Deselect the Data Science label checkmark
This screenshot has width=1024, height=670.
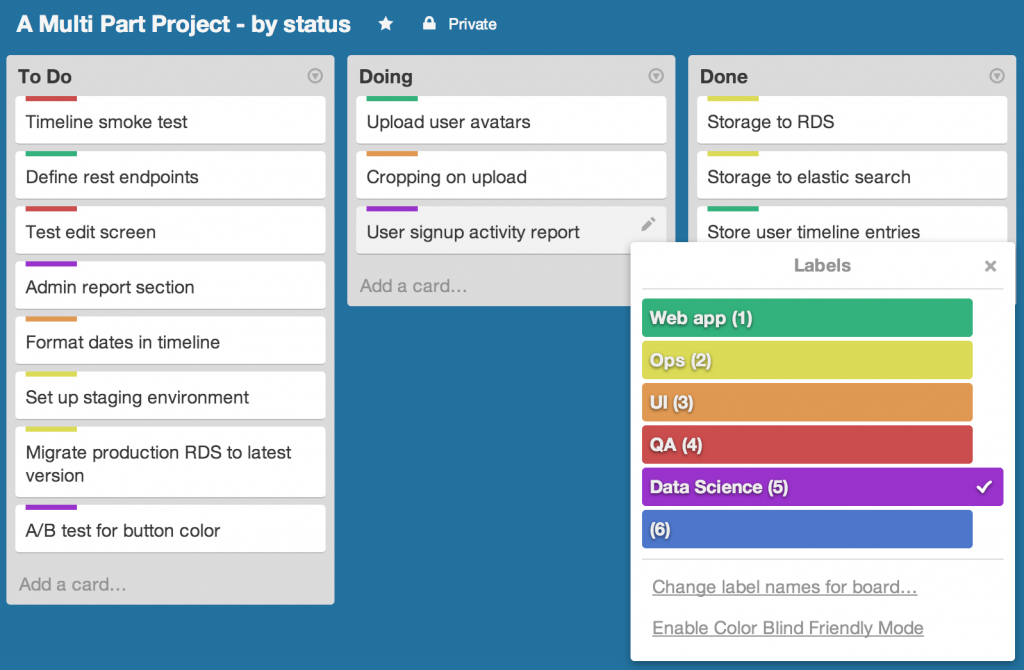pos(983,487)
